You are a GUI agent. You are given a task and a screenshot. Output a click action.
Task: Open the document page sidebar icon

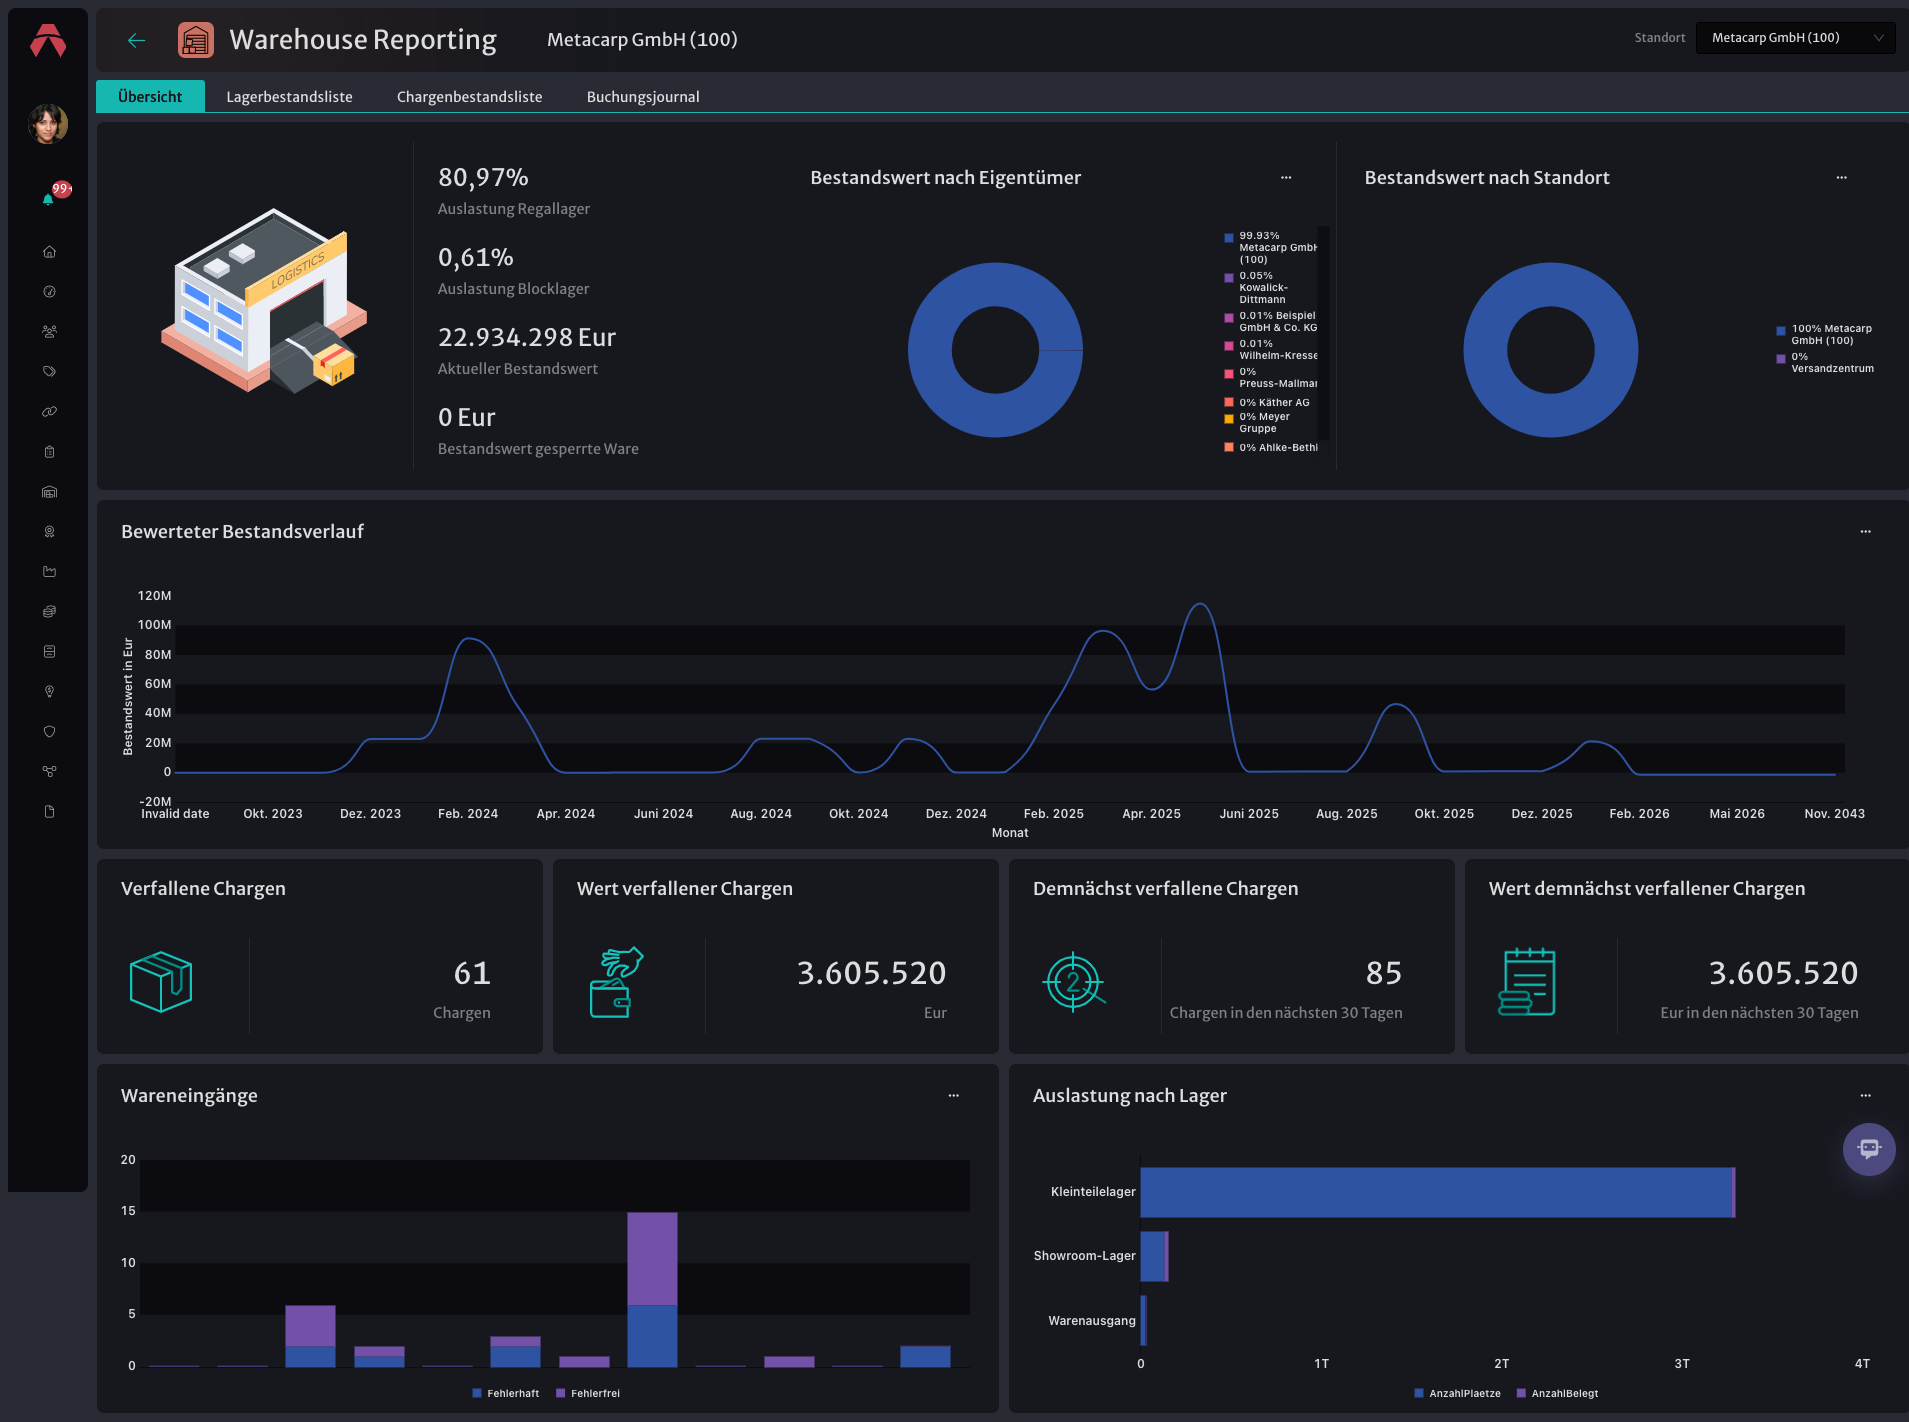pyautogui.click(x=49, y=812)
